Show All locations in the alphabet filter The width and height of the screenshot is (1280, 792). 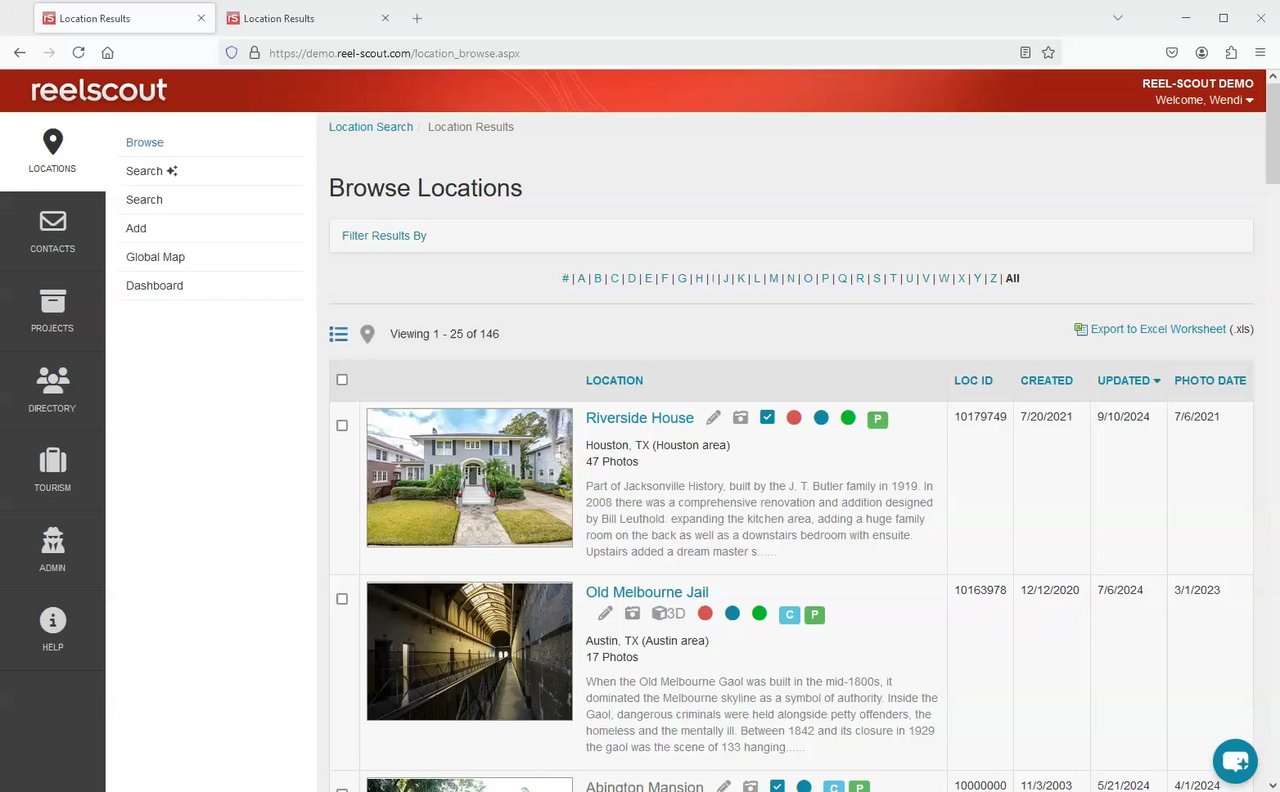(x=1013, y=279)
